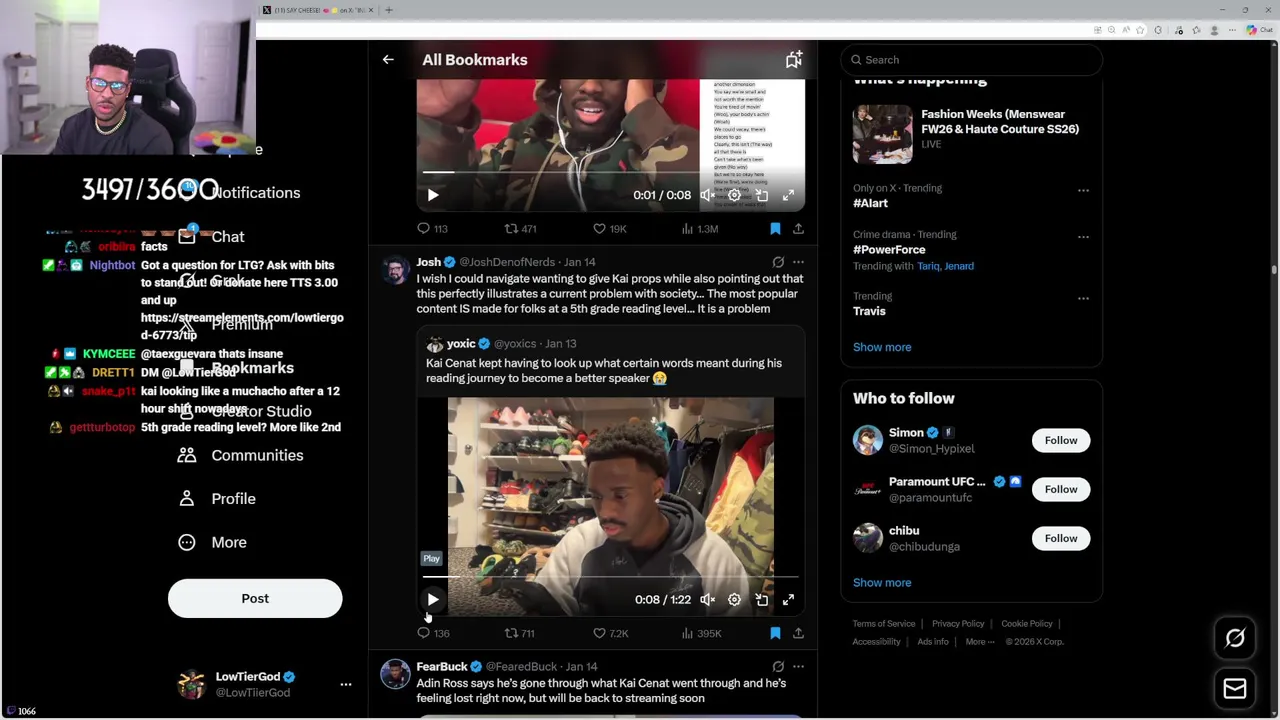The height and width of the screenshot is (720, 1280).
Task: Fullscreen the 0:08 / 1:22 video
Action: 788,600
